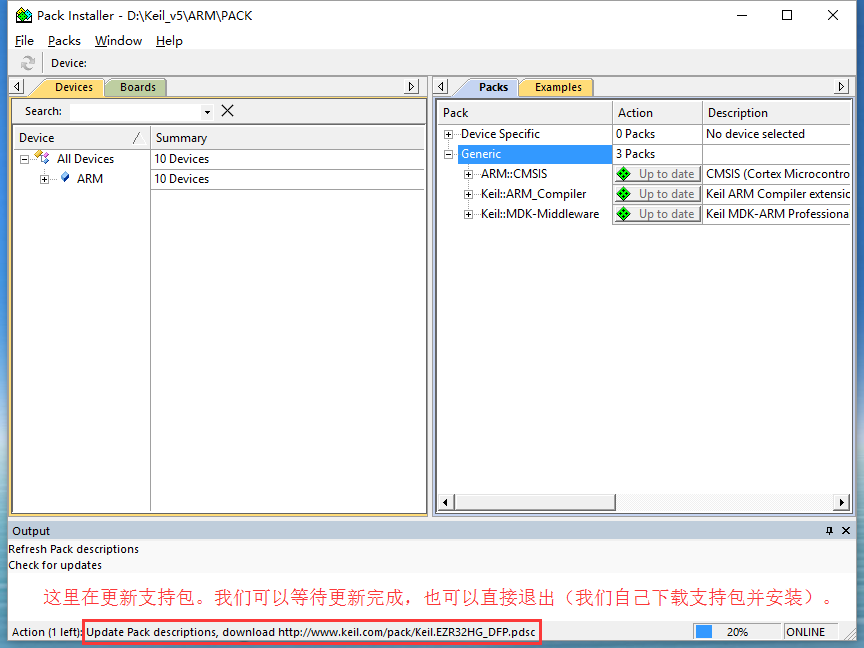Select the ARM::CMSIS pack row
The image size is (864, 648).
tap(514, 174)
